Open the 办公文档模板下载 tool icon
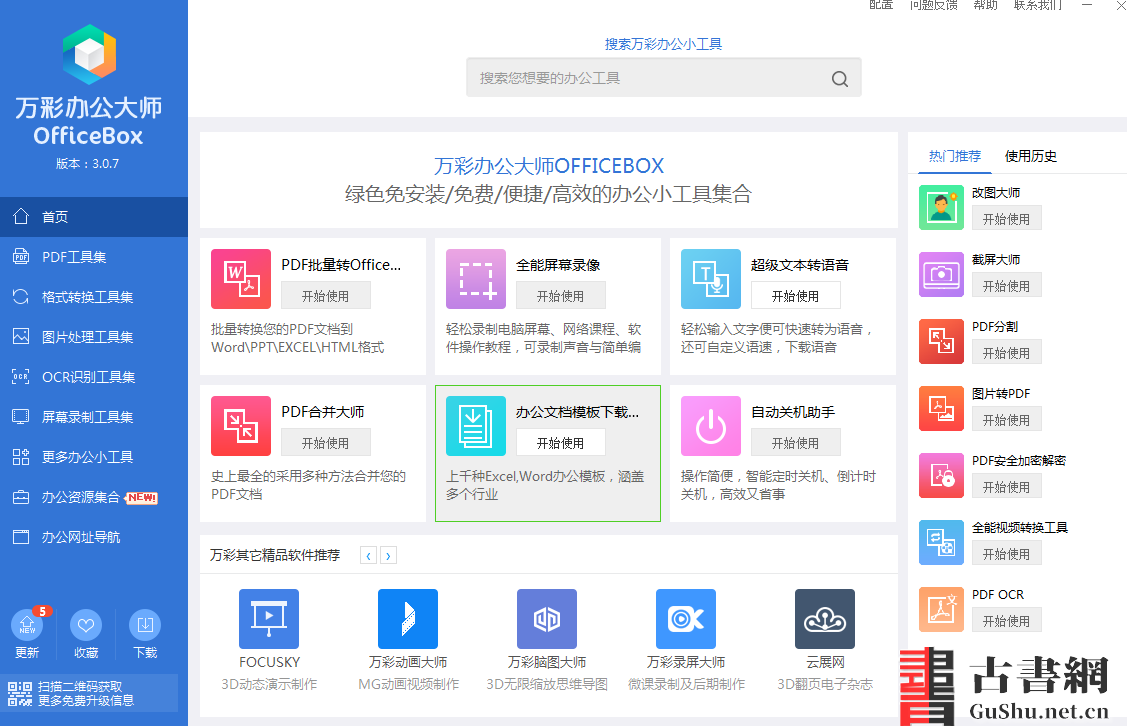The height and width of the screenshot is (726, 1127). click(476, 426)
